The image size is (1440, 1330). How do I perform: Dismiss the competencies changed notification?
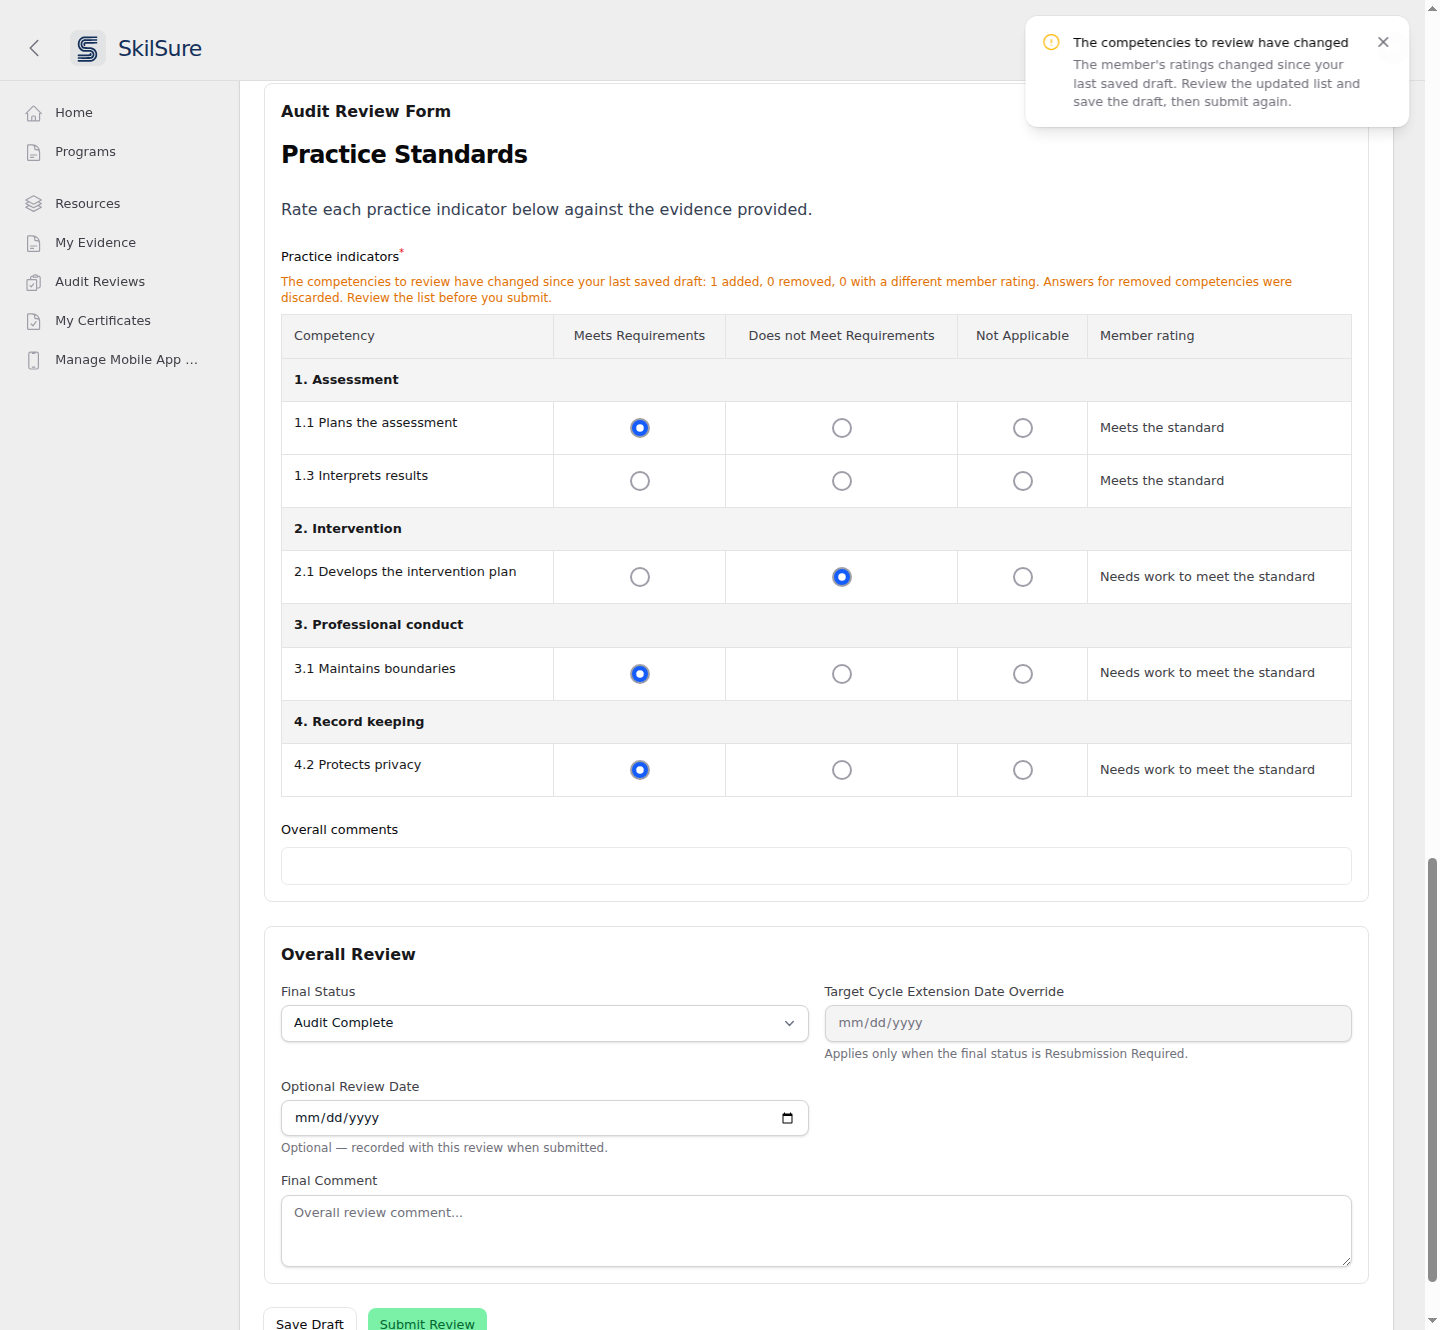(1383, 42)
